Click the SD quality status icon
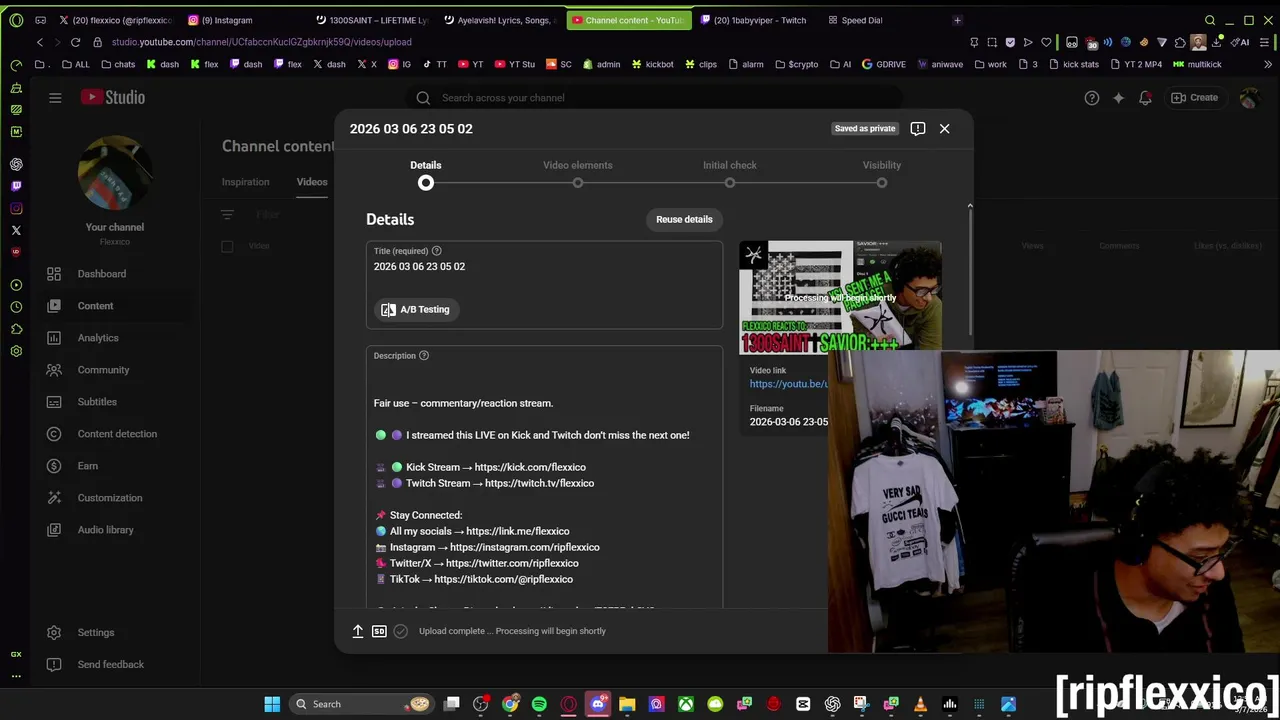 [x=379, y=631]
